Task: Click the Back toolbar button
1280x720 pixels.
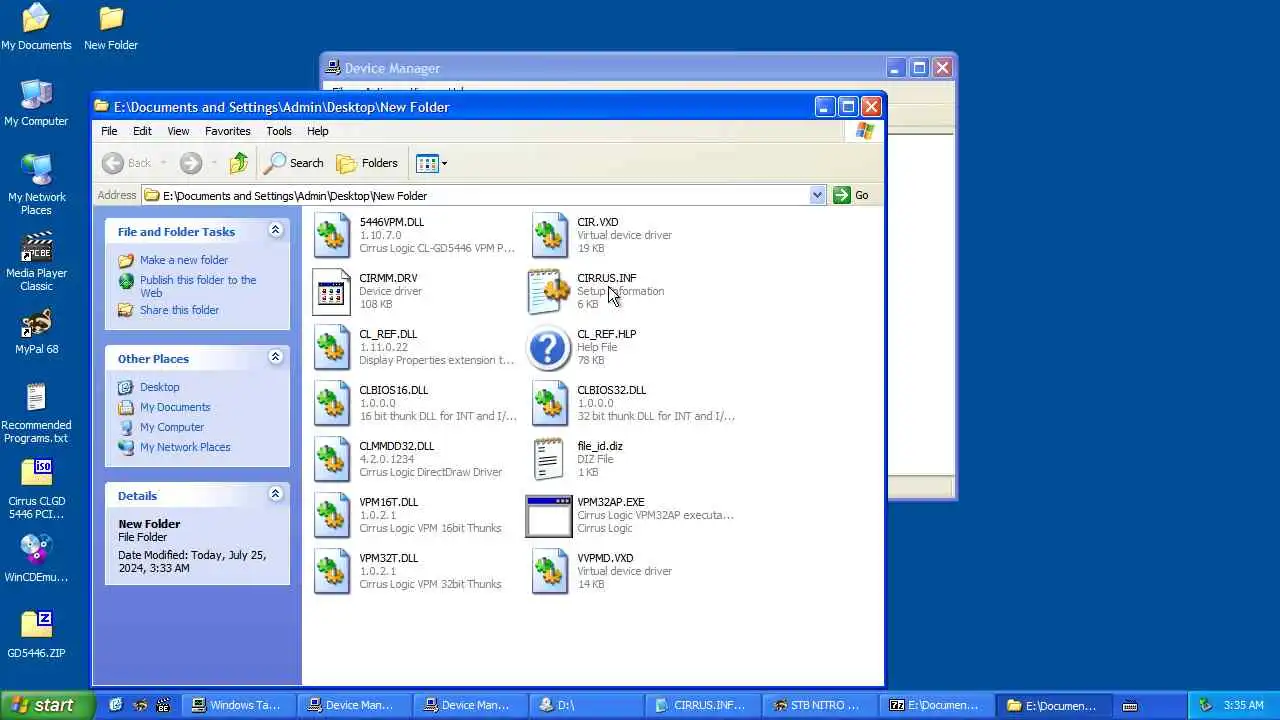Action: [127, 163]
